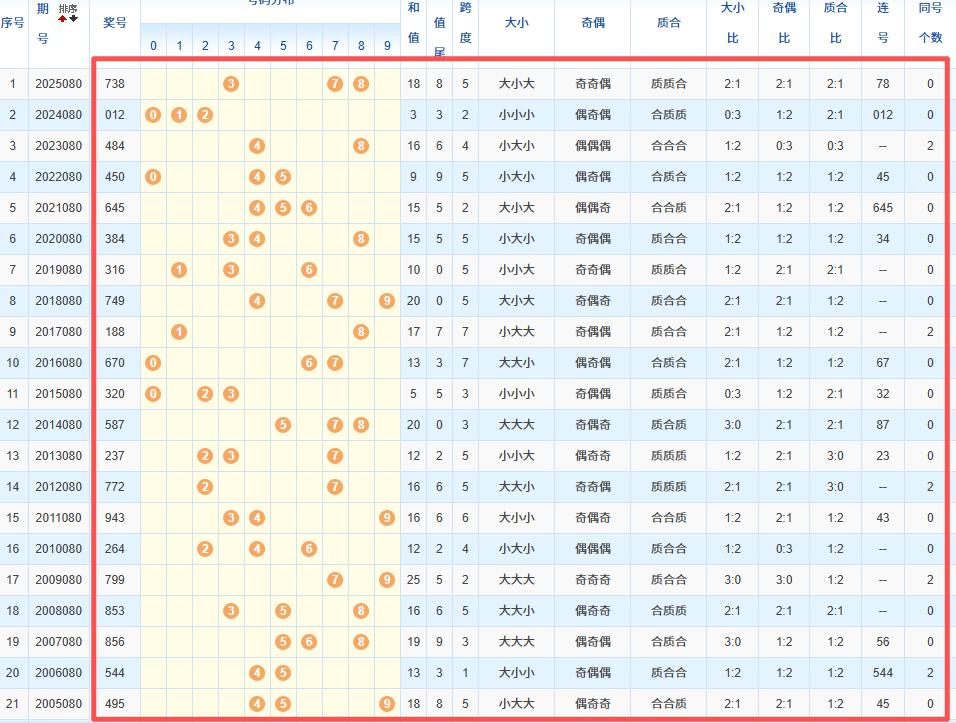
Task: Click the 同号个数 column header
Action: (930, 22)
